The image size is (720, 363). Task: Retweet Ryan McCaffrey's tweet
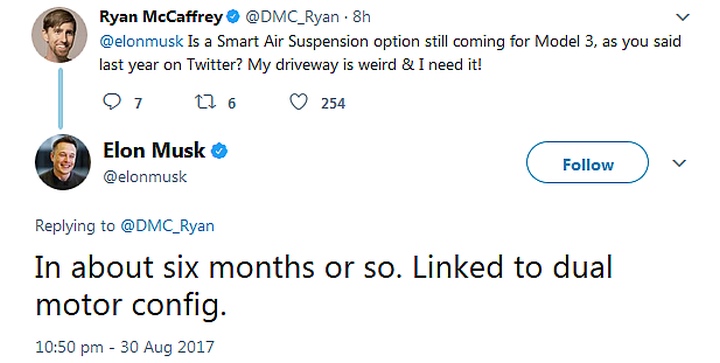coord(205,102)
